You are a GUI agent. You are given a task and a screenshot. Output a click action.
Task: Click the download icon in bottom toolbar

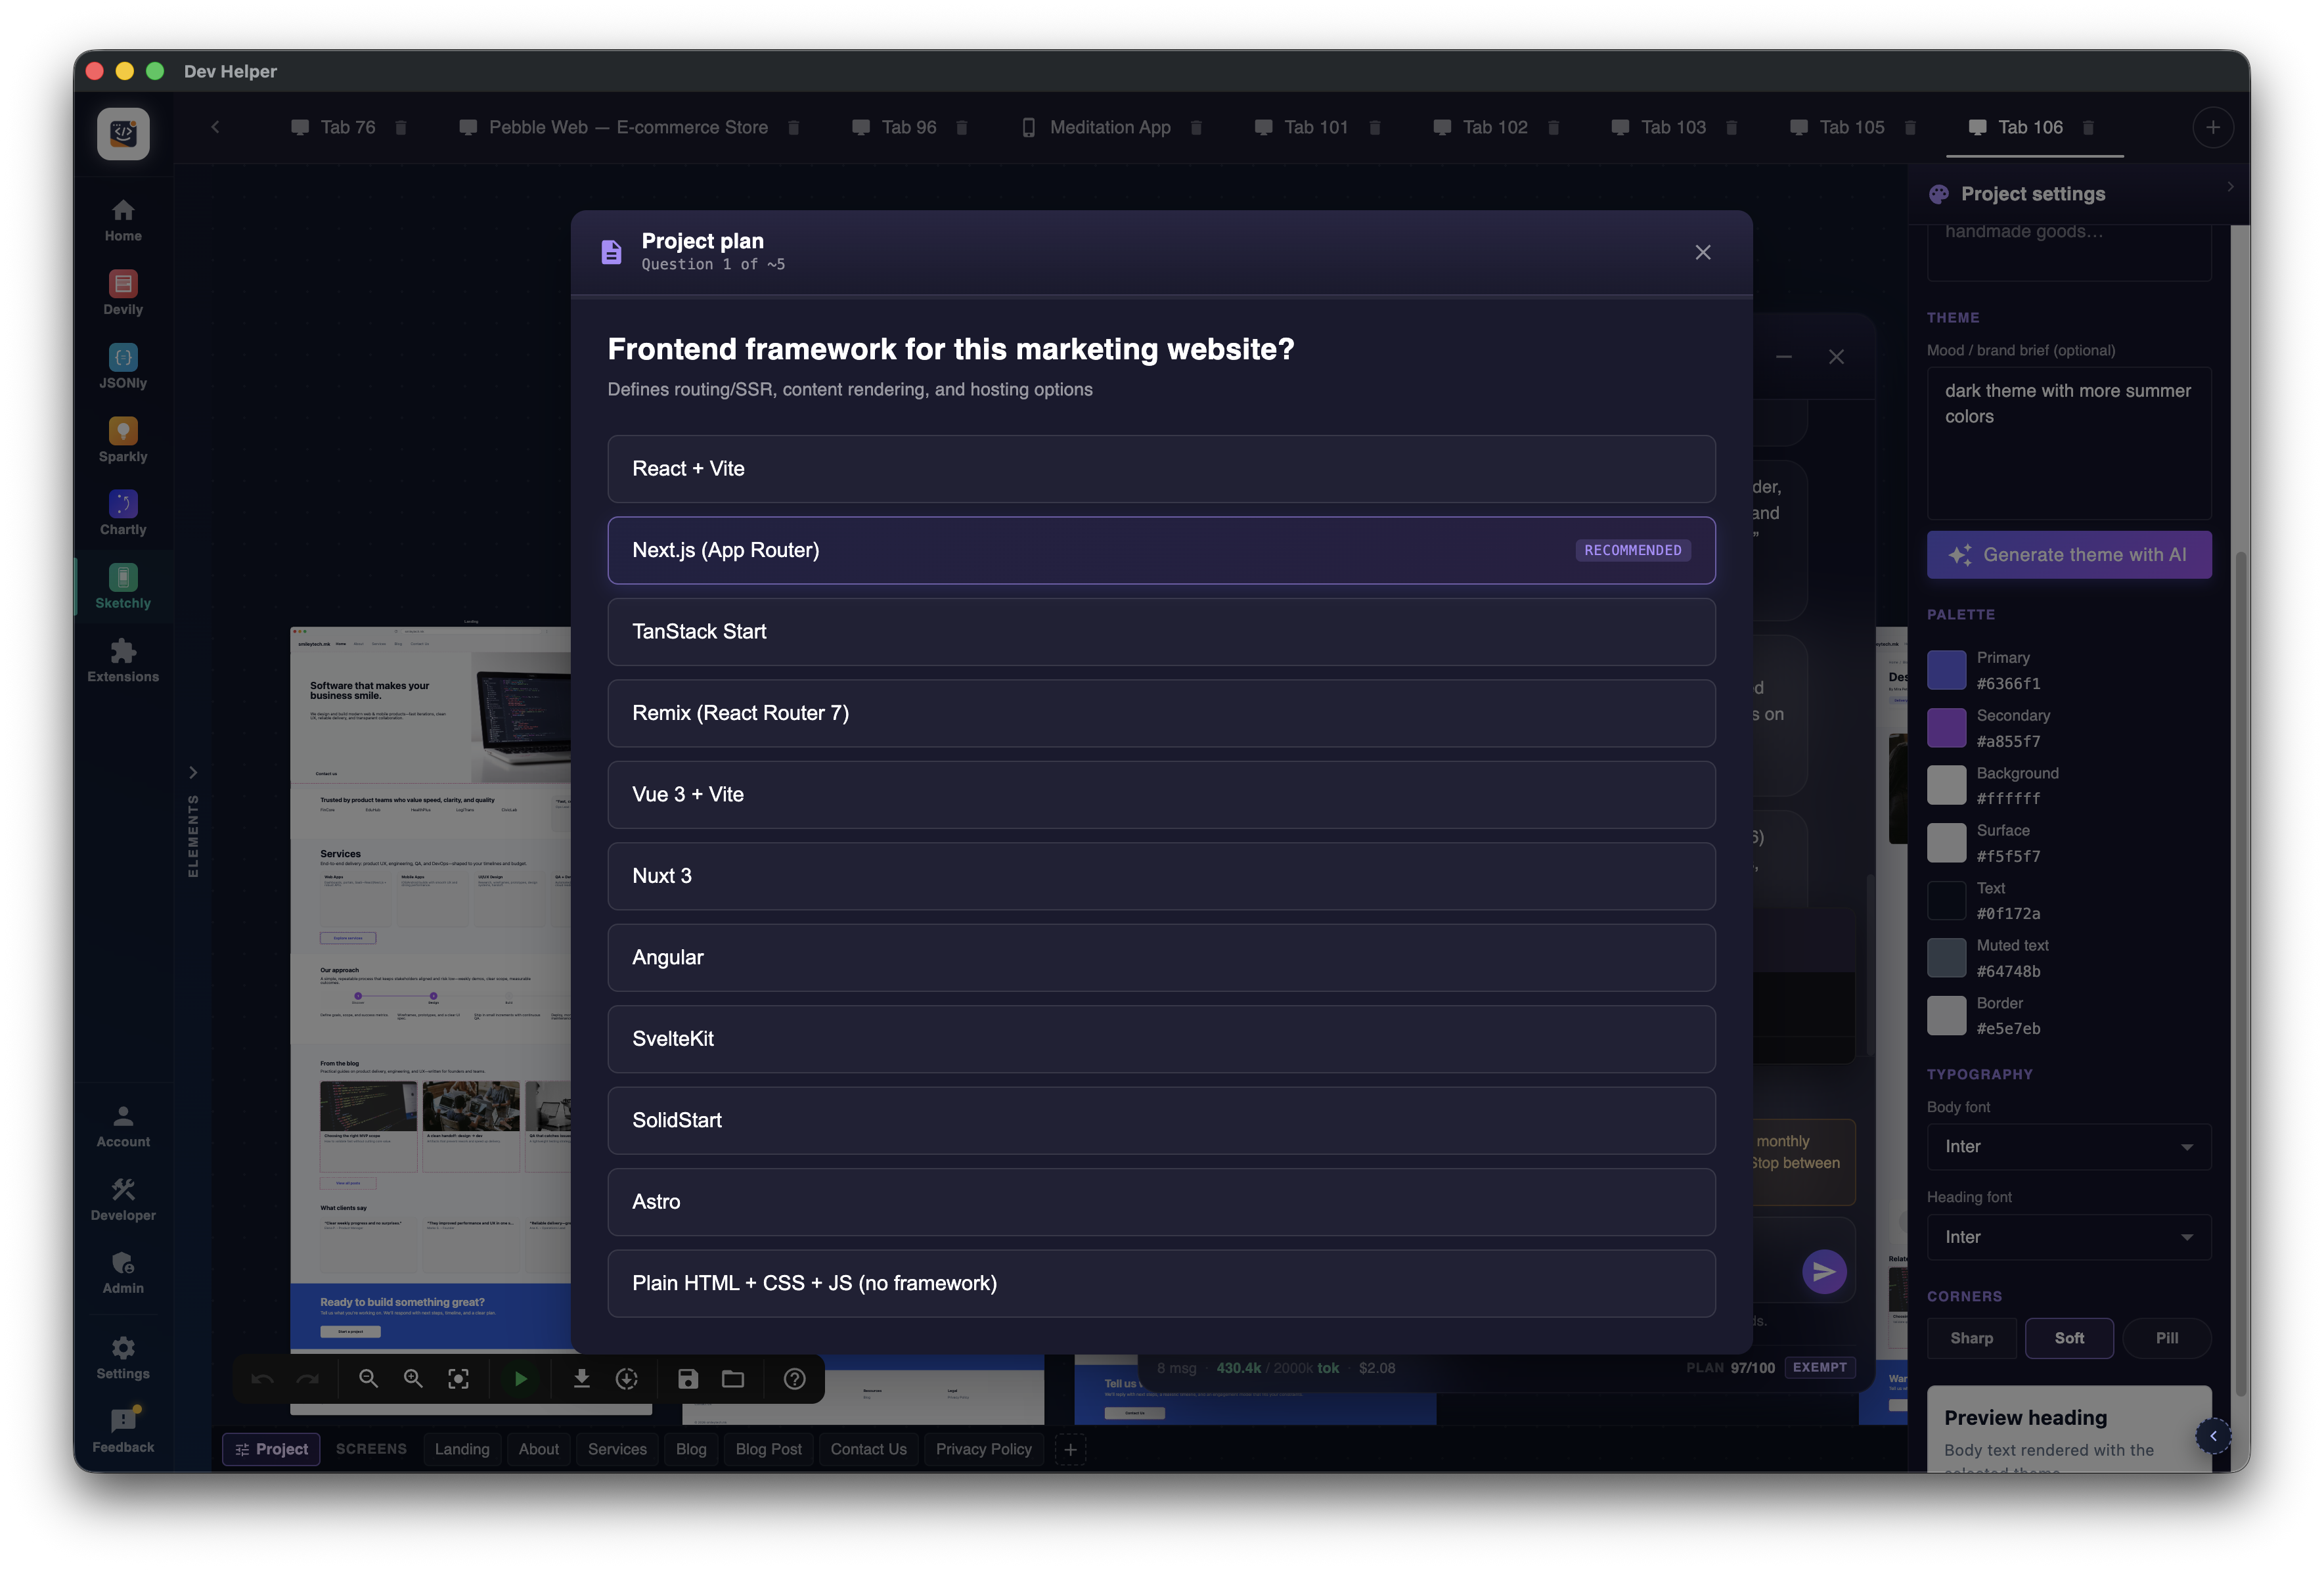581,1379
